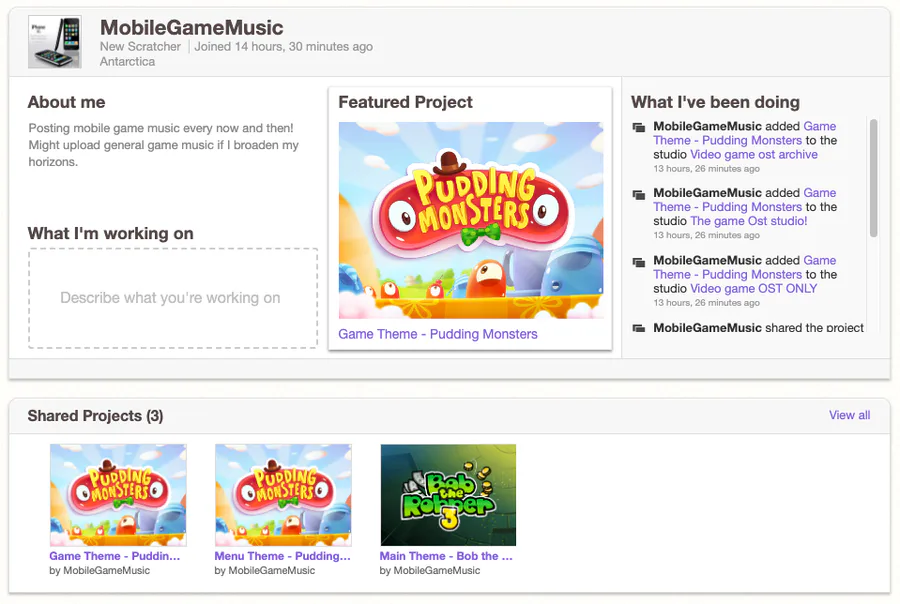Click 'Shared Projects (3)' heading
Image resolution: width=900 pixels, height=604 pixels.
[x=95, y=416]
